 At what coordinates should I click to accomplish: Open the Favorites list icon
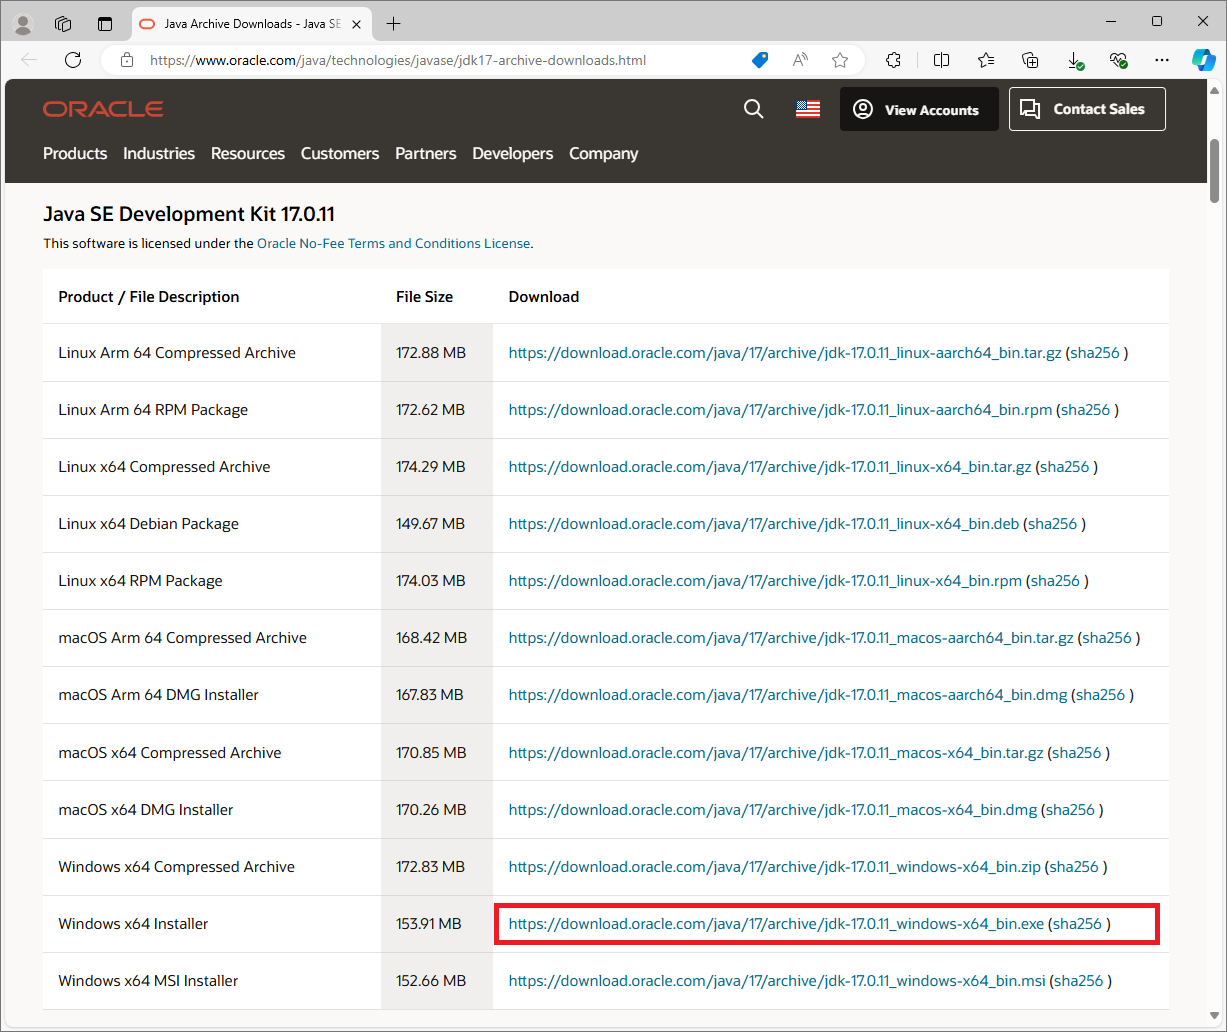[986, 60]
